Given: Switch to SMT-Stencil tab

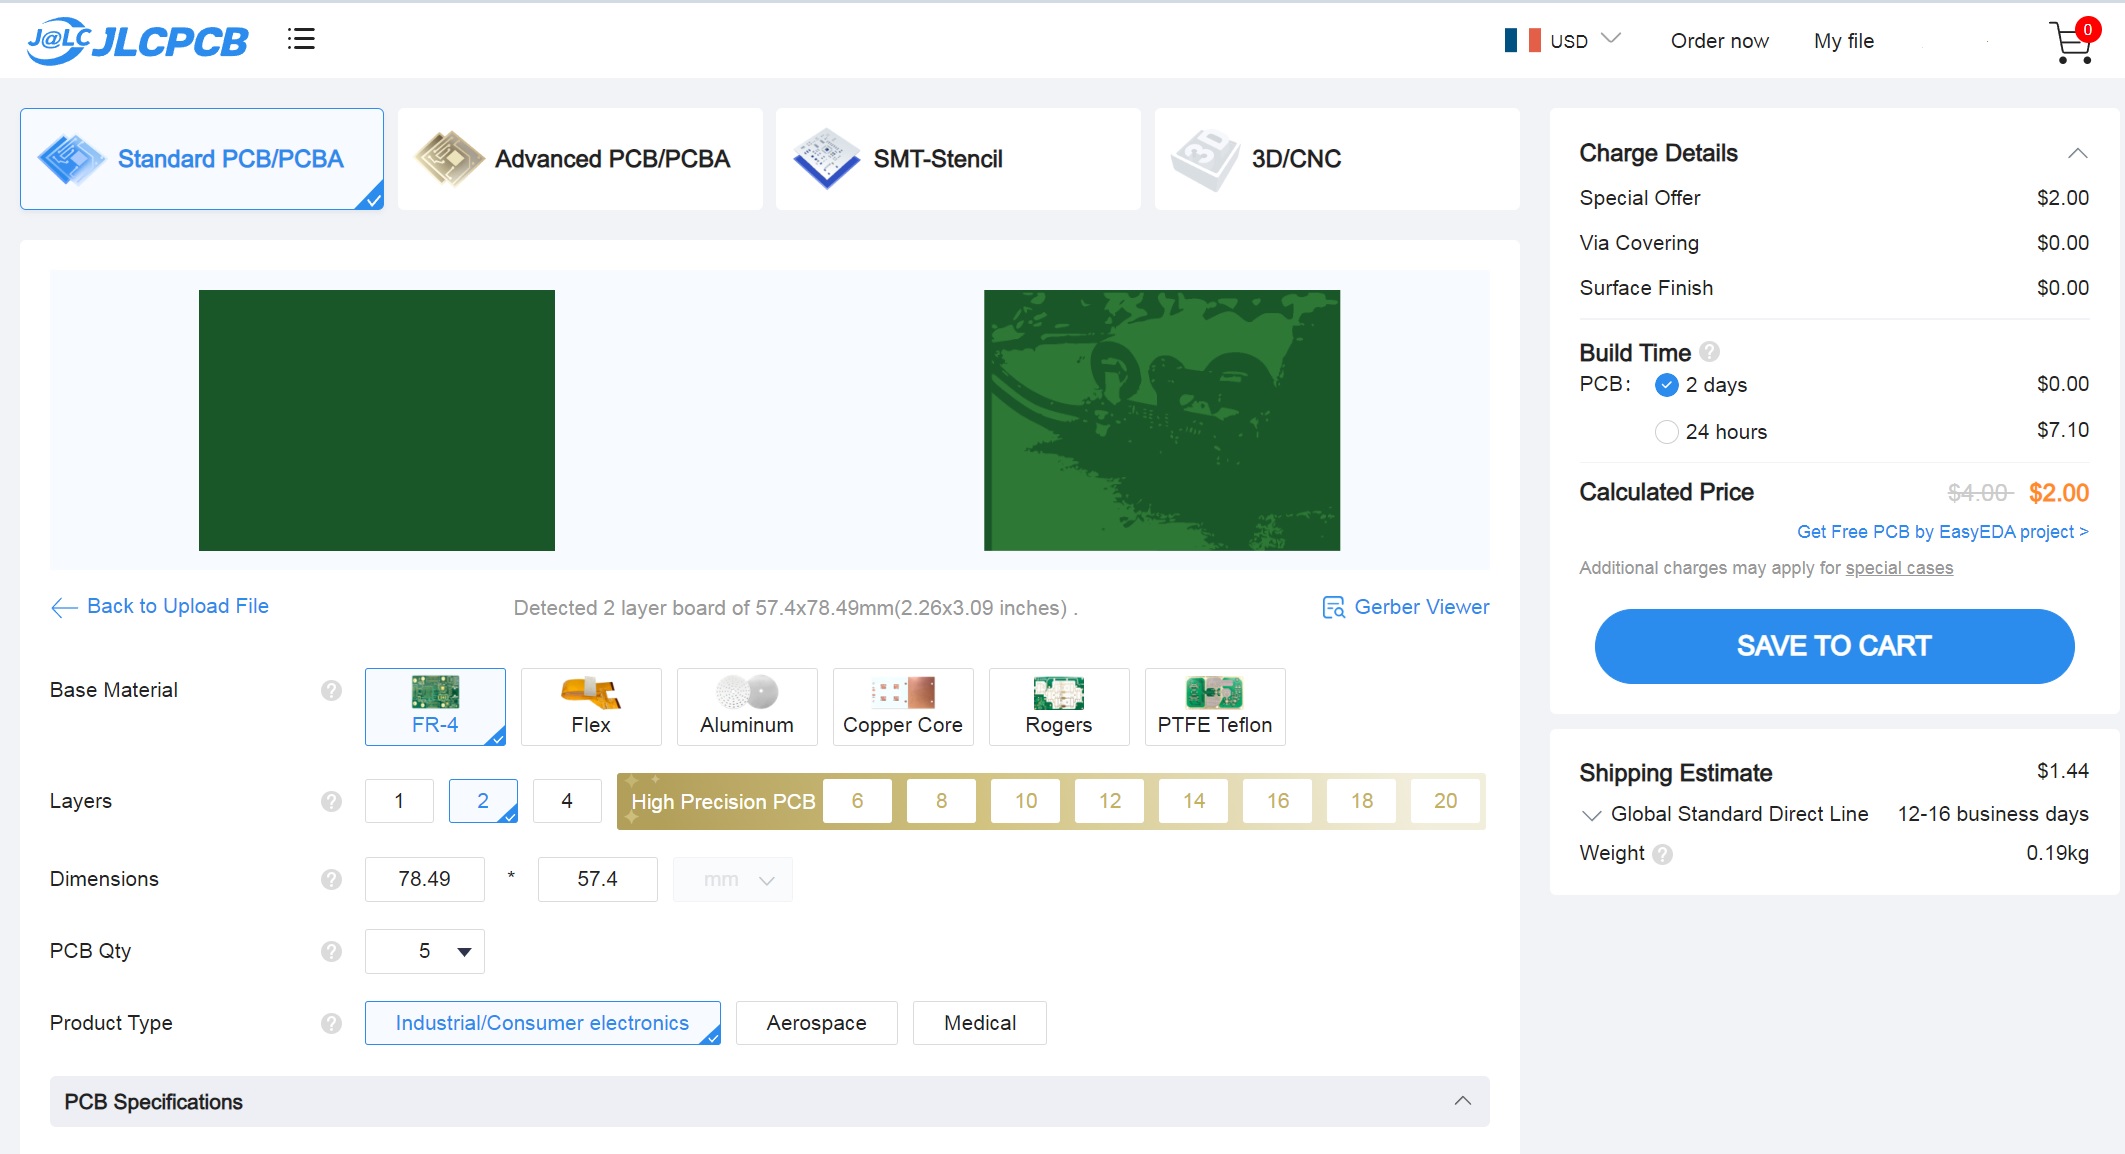Looking at the screenshot, I should 958,159.
